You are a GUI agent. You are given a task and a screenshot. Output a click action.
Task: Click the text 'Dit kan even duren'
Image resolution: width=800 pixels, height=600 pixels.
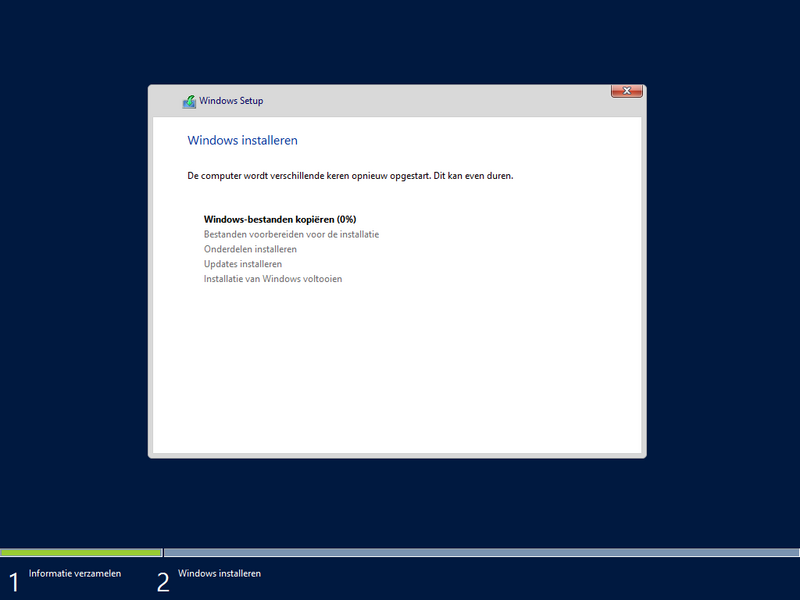pos(473,176)
